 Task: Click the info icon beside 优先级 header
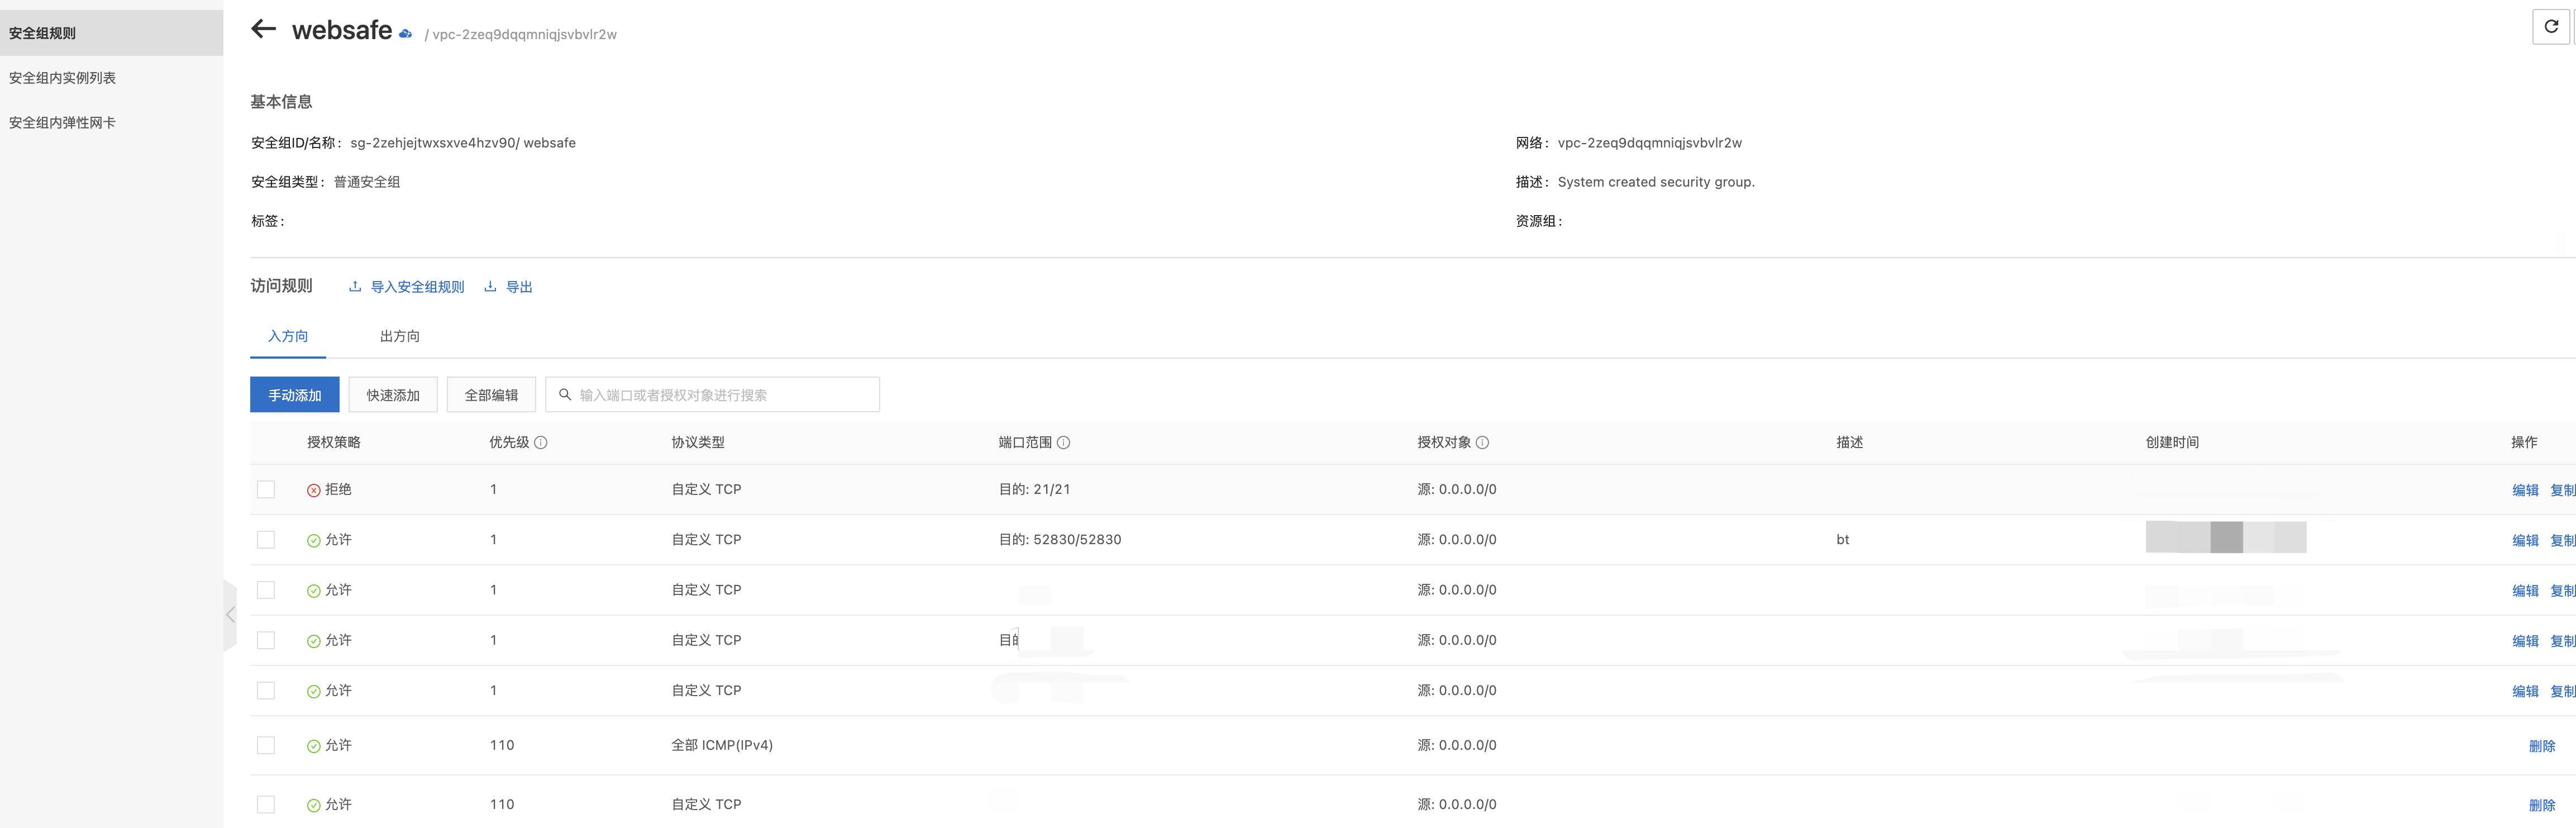pos(541,442)
